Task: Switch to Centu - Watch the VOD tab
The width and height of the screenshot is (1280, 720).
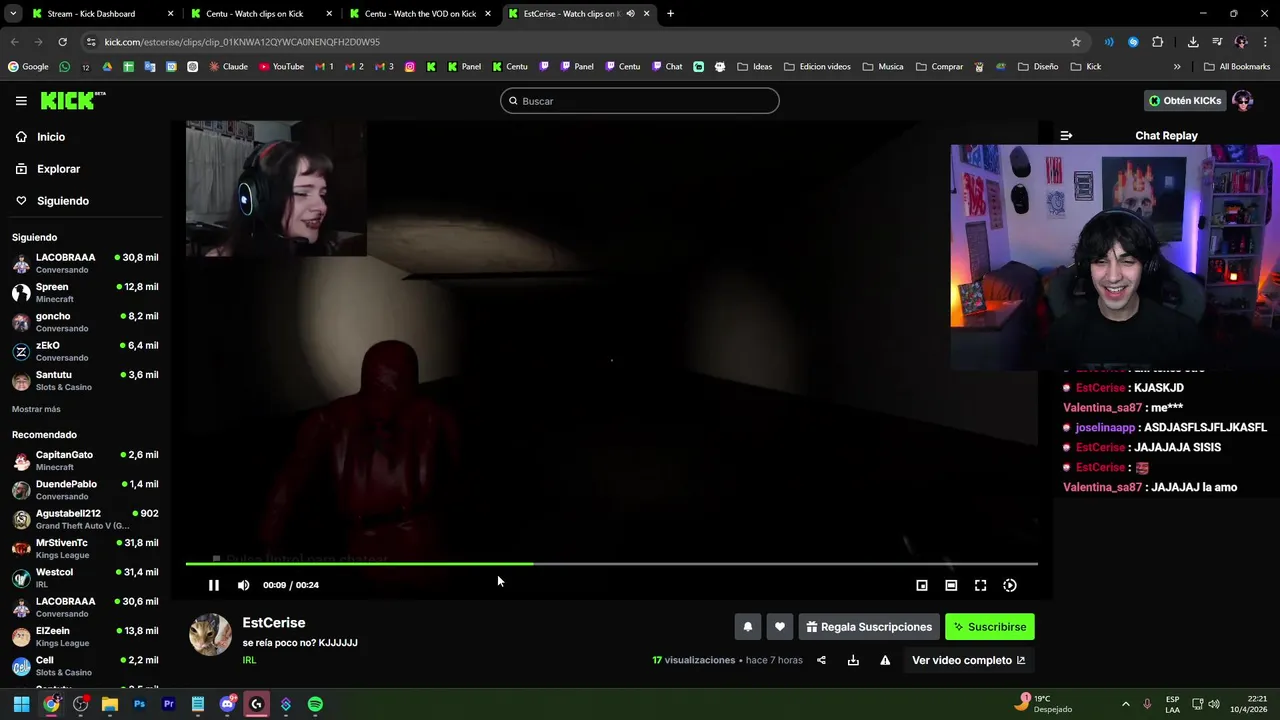Action: tap(418, 14)
